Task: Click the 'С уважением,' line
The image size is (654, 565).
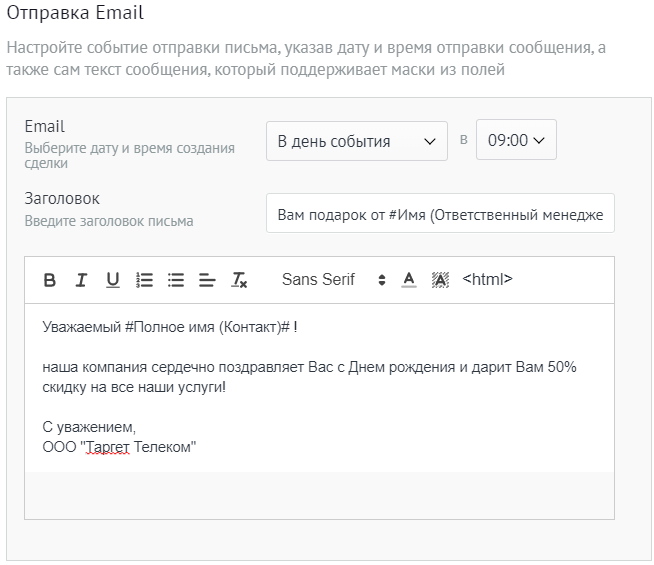Action: coord(89,427)
